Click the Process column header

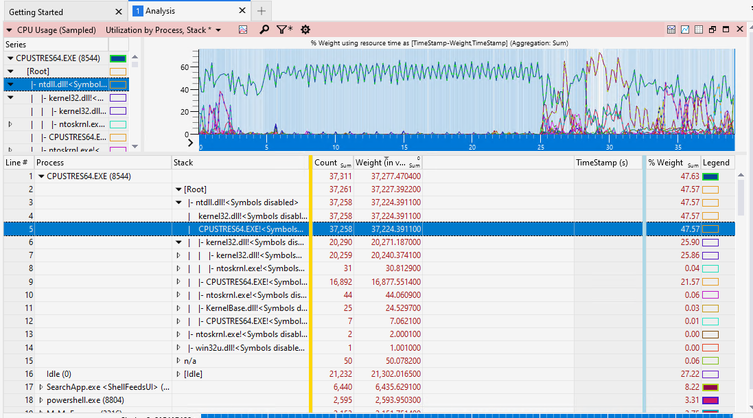(x=102, y=162)
